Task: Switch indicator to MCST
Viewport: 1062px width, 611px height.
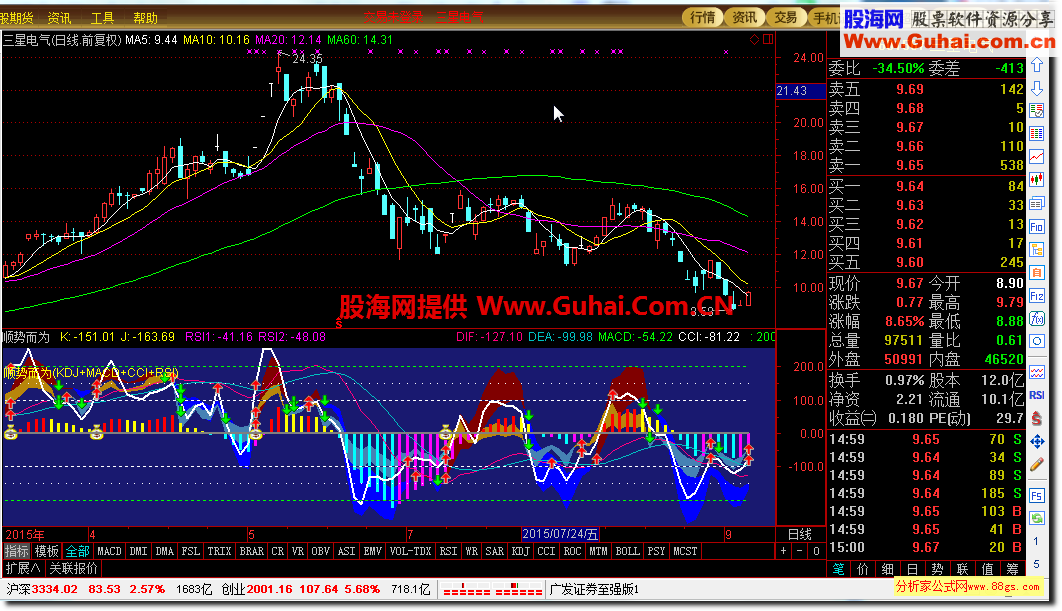Action: pos(685,551)
